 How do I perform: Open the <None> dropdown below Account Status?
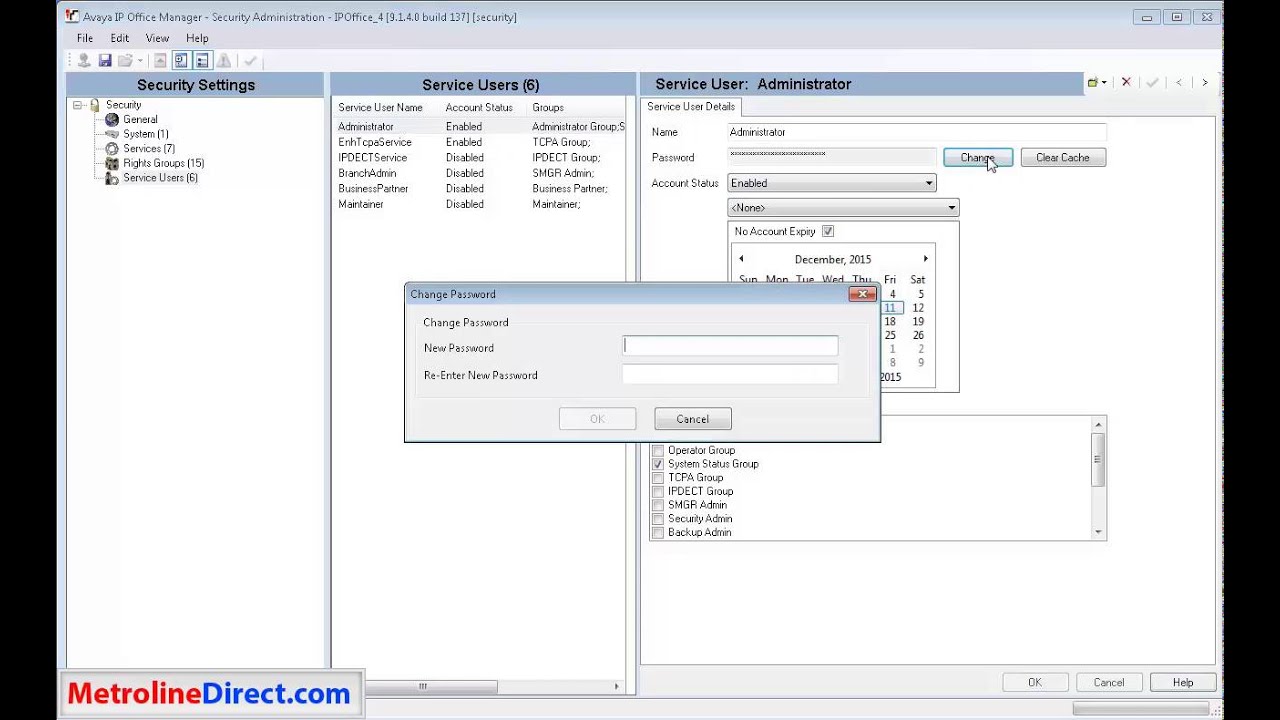click(x=843, y=207)
